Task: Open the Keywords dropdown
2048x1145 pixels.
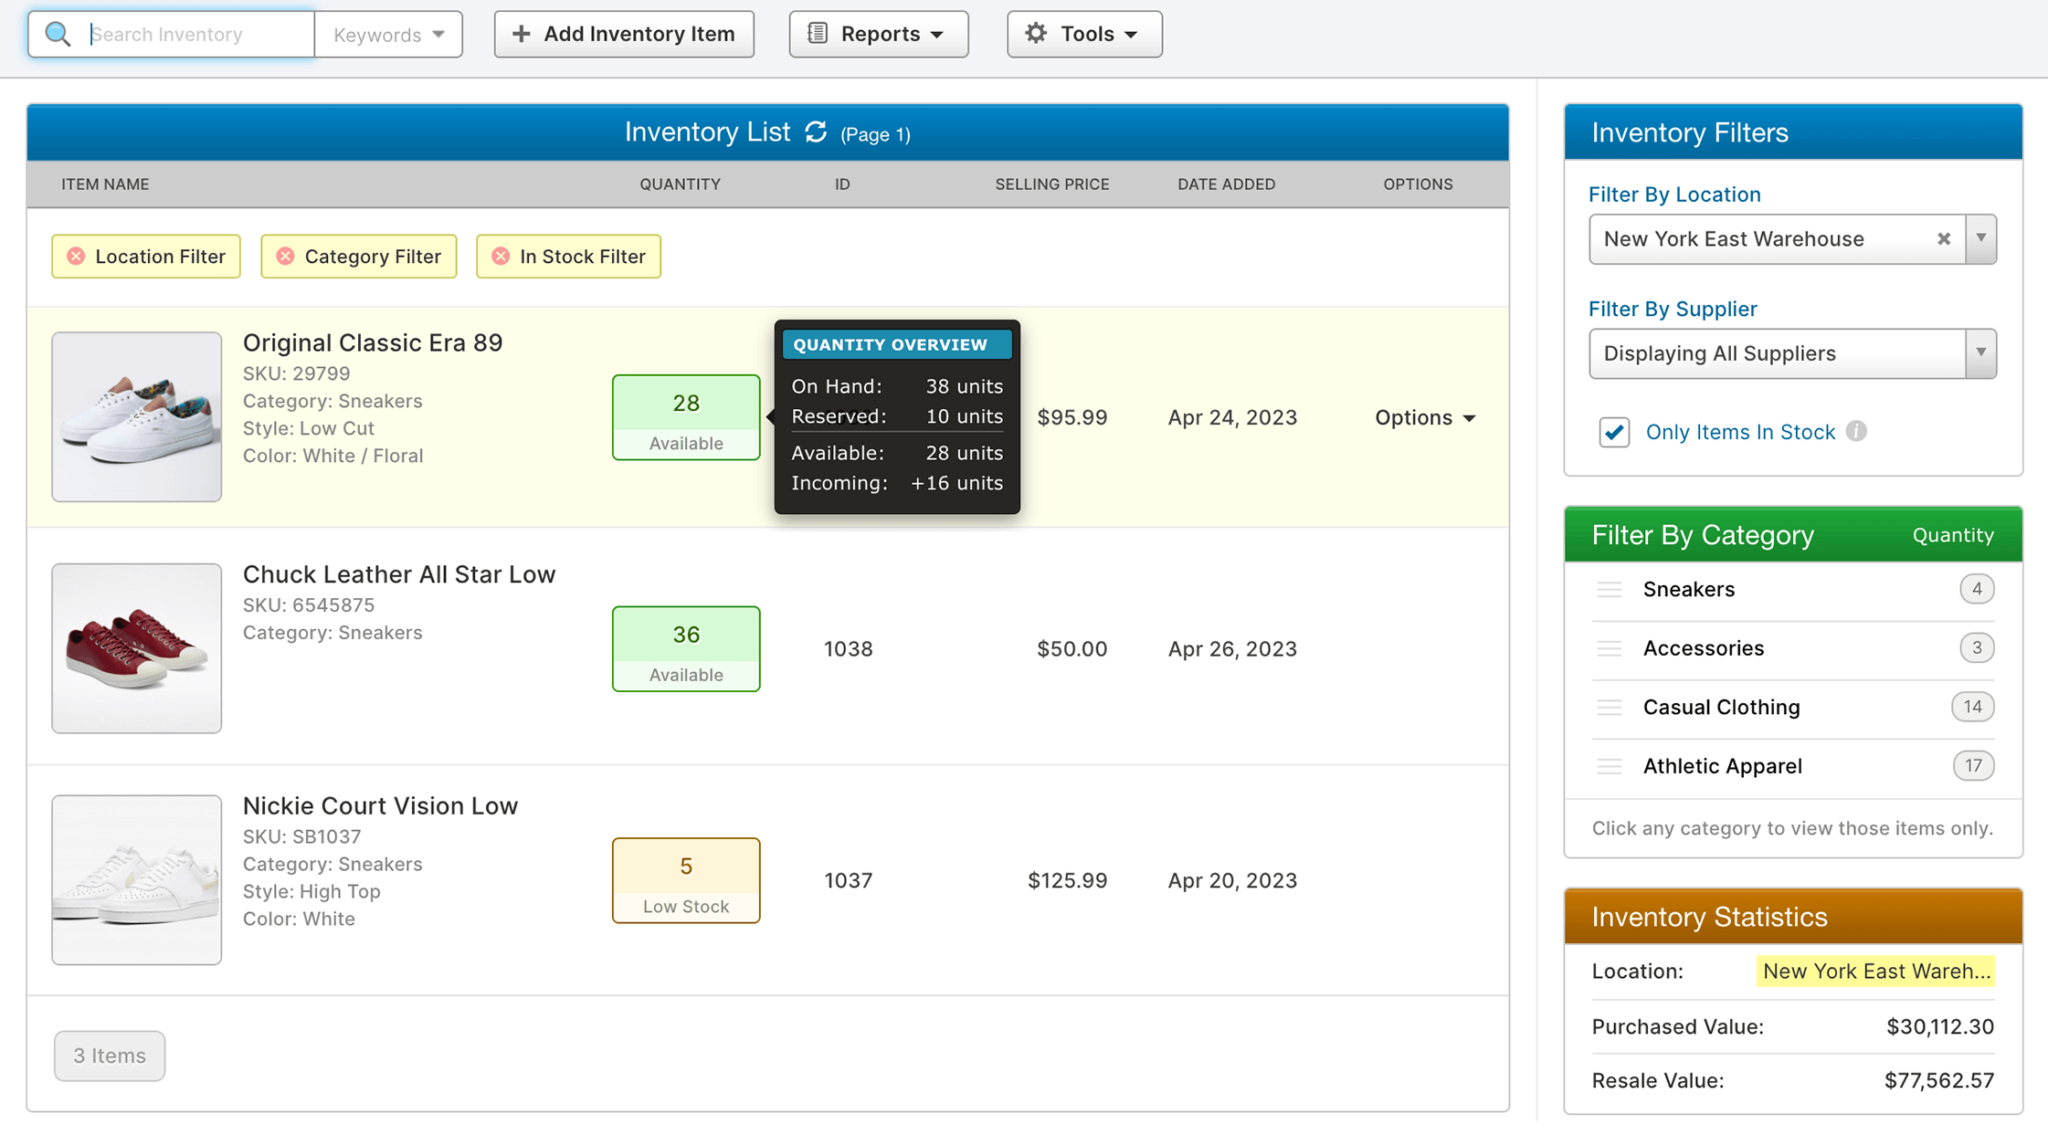Action: (x=389, y=33)
